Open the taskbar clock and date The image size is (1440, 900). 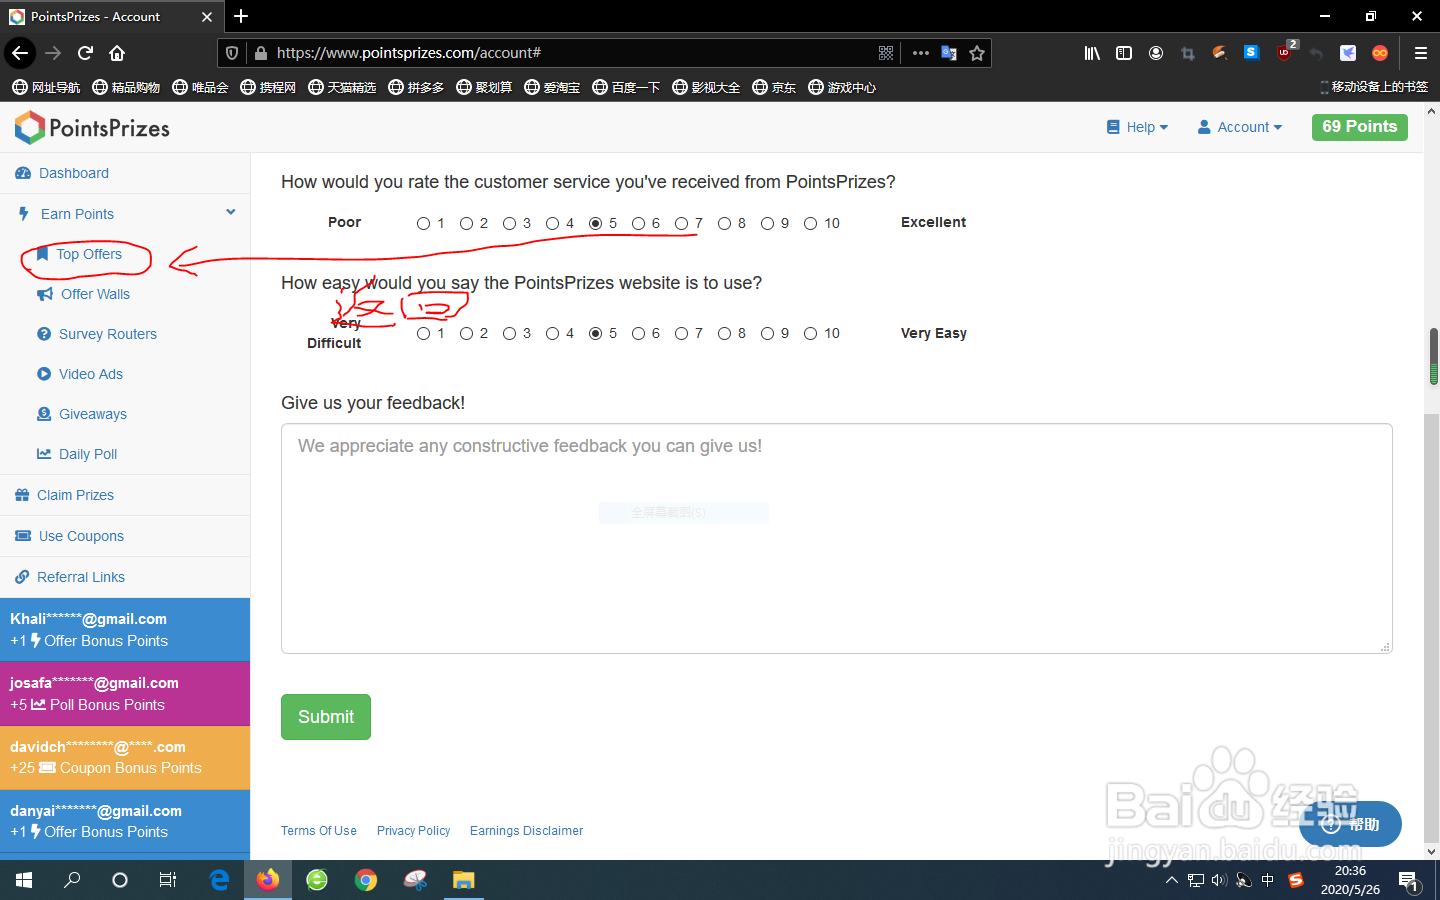[1350, 880]
